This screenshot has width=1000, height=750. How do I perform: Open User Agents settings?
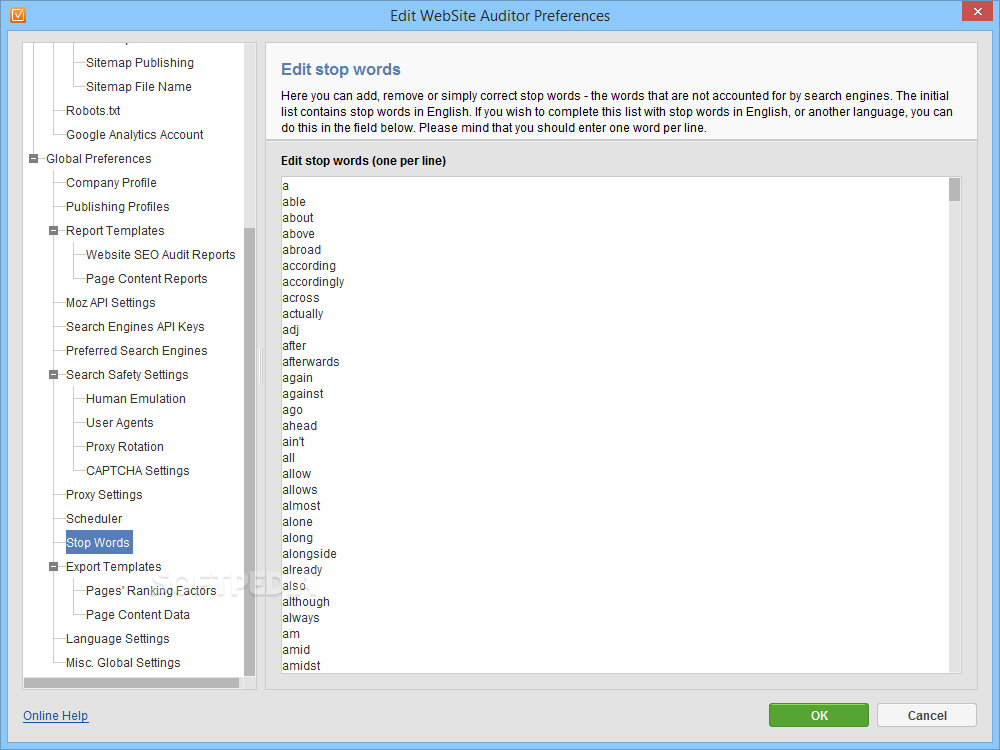click(x=119, y=423)
